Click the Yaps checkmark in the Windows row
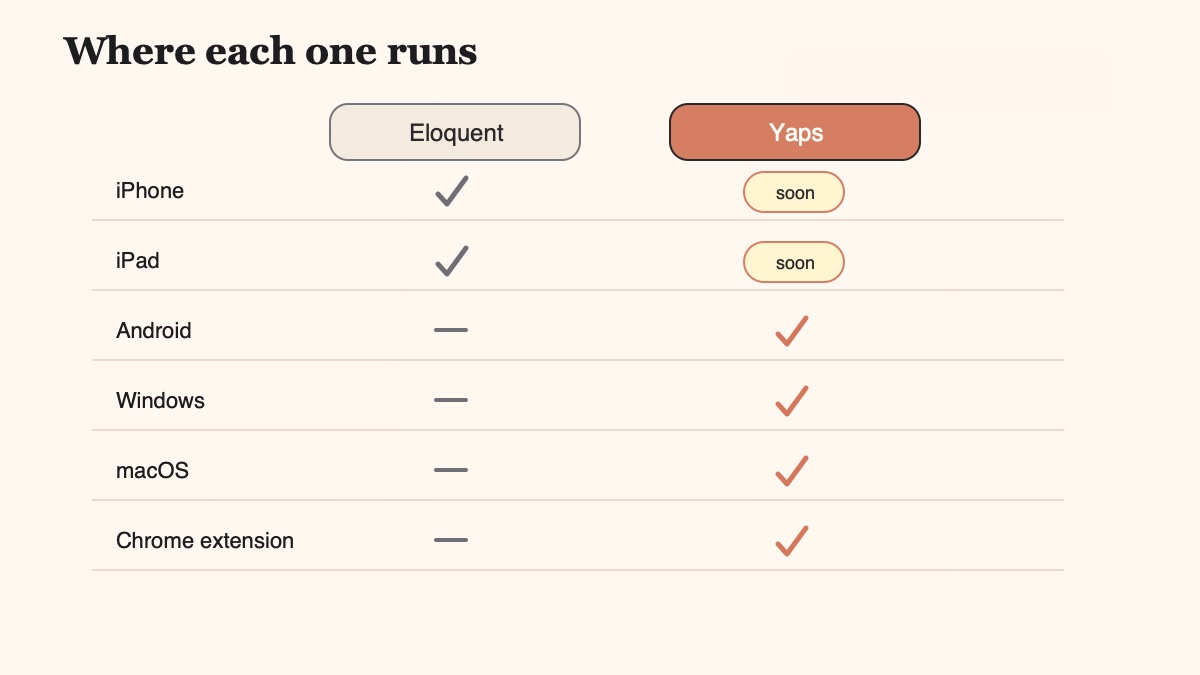Screen dimensions: 1200x675 pyautogui.click(x=792, y=400)
